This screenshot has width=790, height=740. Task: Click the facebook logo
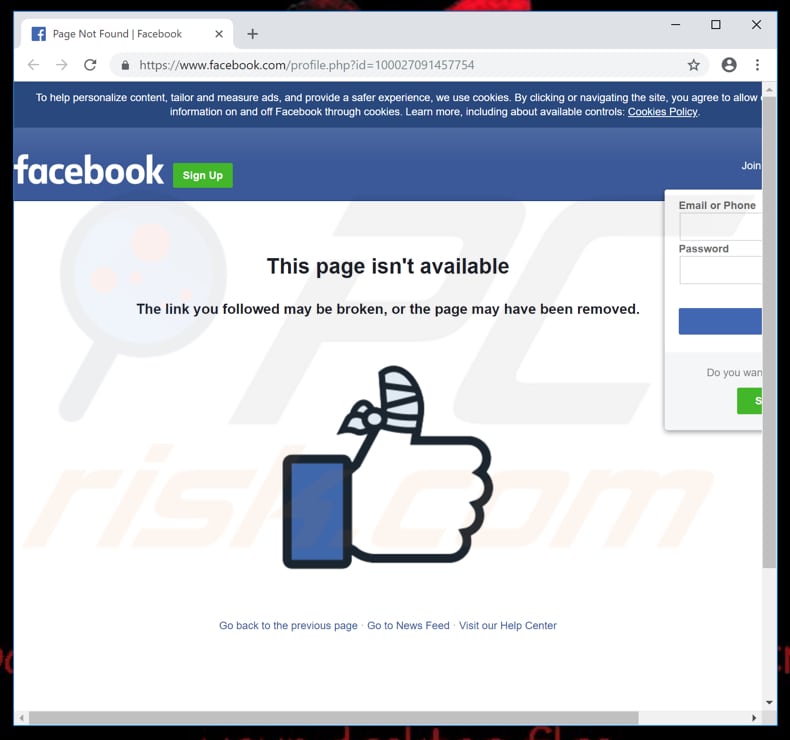point(89,170)
